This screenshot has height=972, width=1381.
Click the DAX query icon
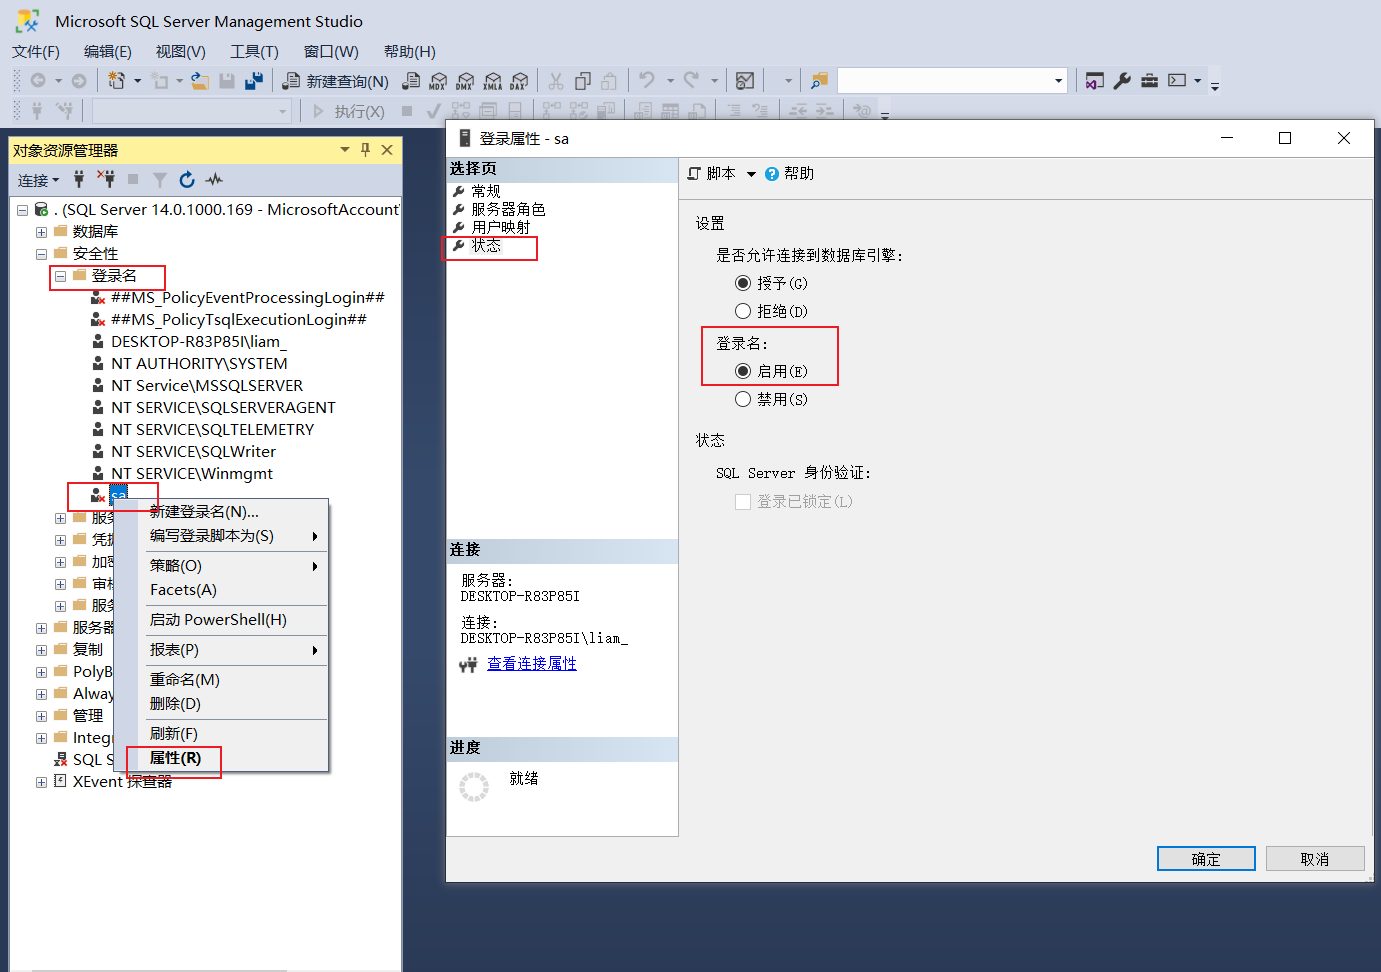pos(518,81)
